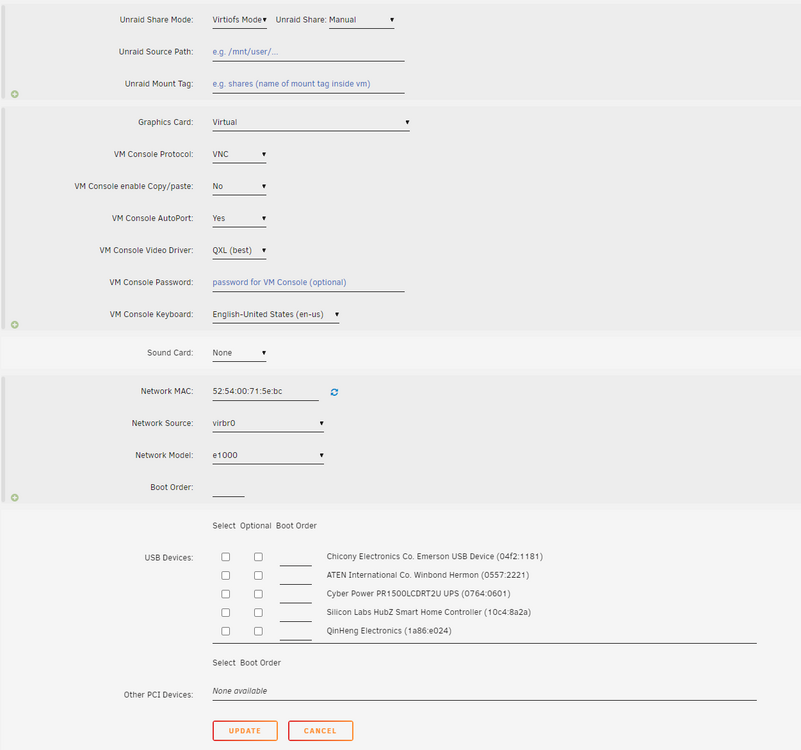Open the VM Console AutoPort dropdown
Image resolution: width=801 pixels, height=750 pixels.
click(240, 218)
